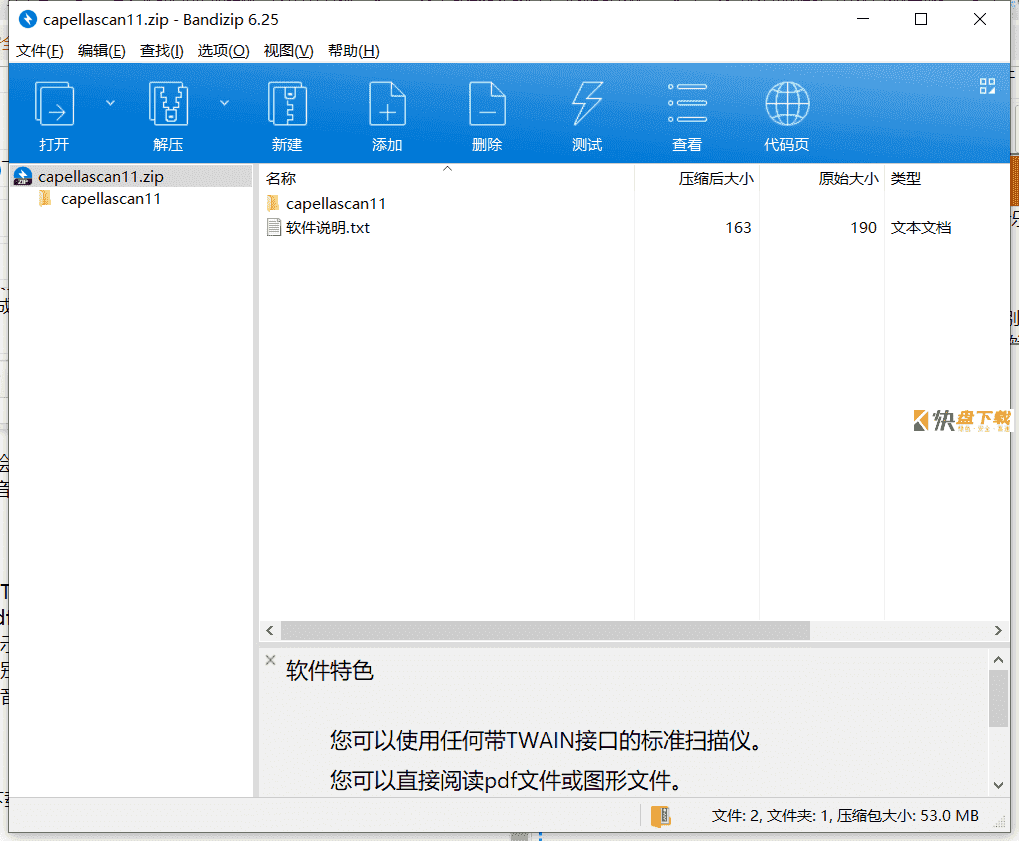Click the New archive (新建) icon
Screen dimensions: 1019x841
click(x=287, y=103)
